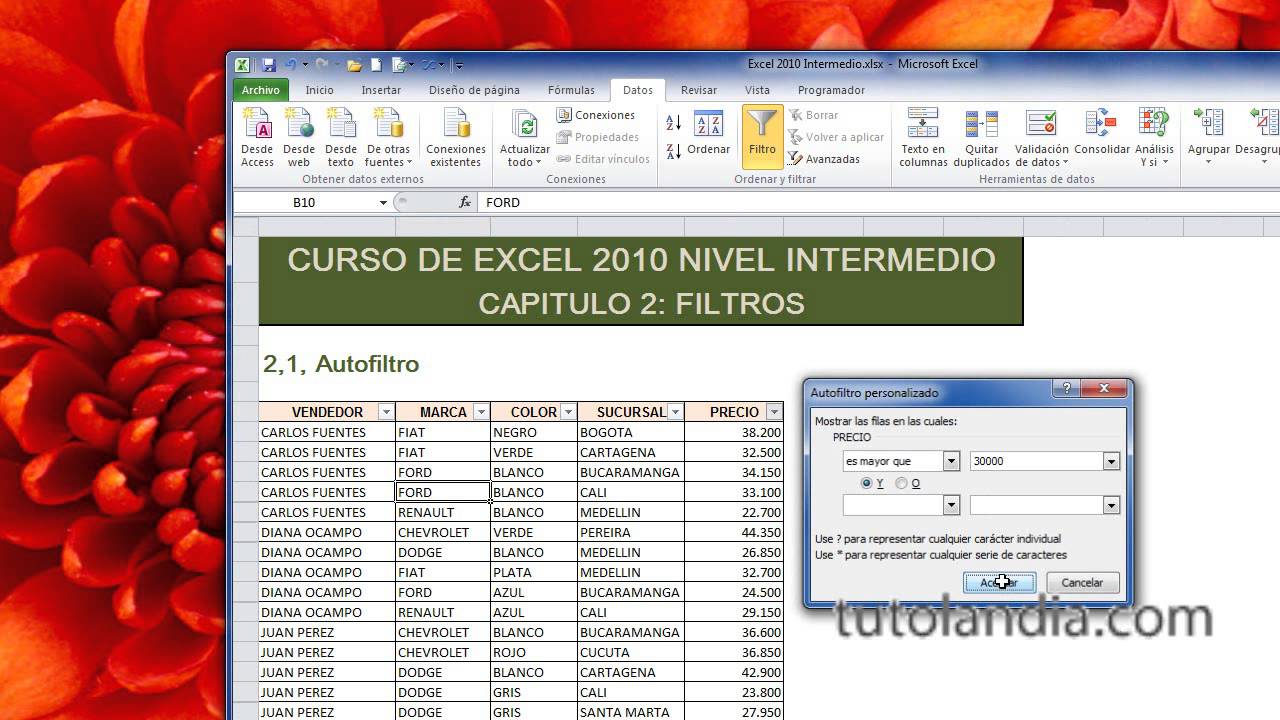Click Quitar duplicados
Viewport: 1280px width, 720px height.
981,138
